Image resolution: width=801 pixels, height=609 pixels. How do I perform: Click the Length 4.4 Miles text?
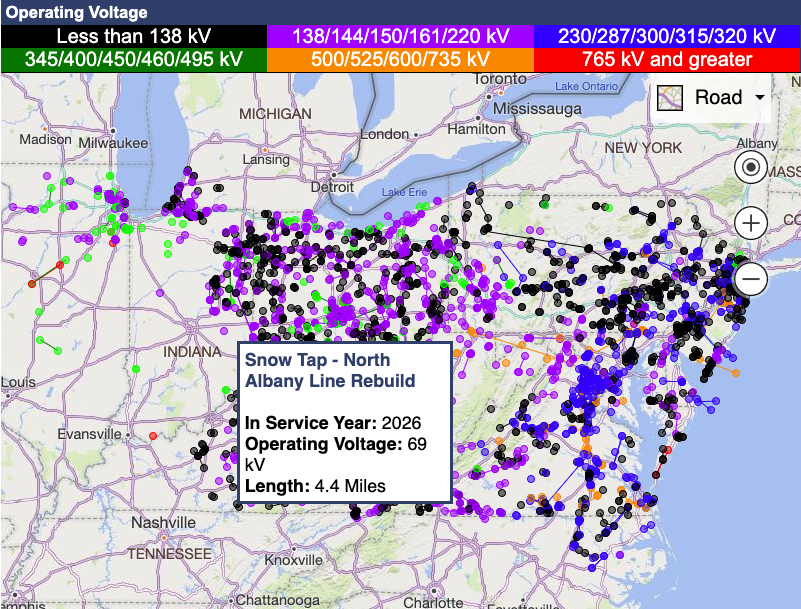click(315, 486)
